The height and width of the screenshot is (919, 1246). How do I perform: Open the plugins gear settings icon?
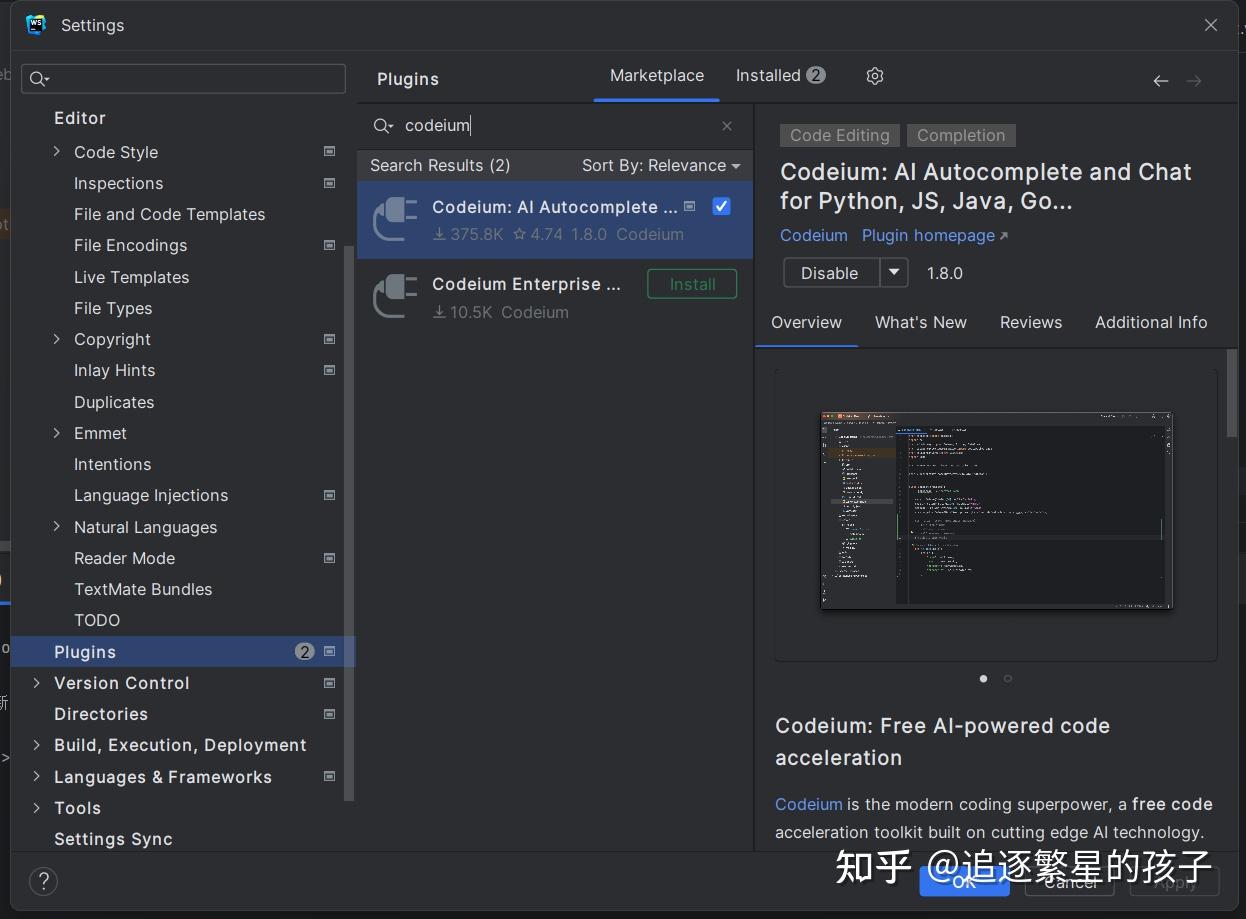coord(875,76)
